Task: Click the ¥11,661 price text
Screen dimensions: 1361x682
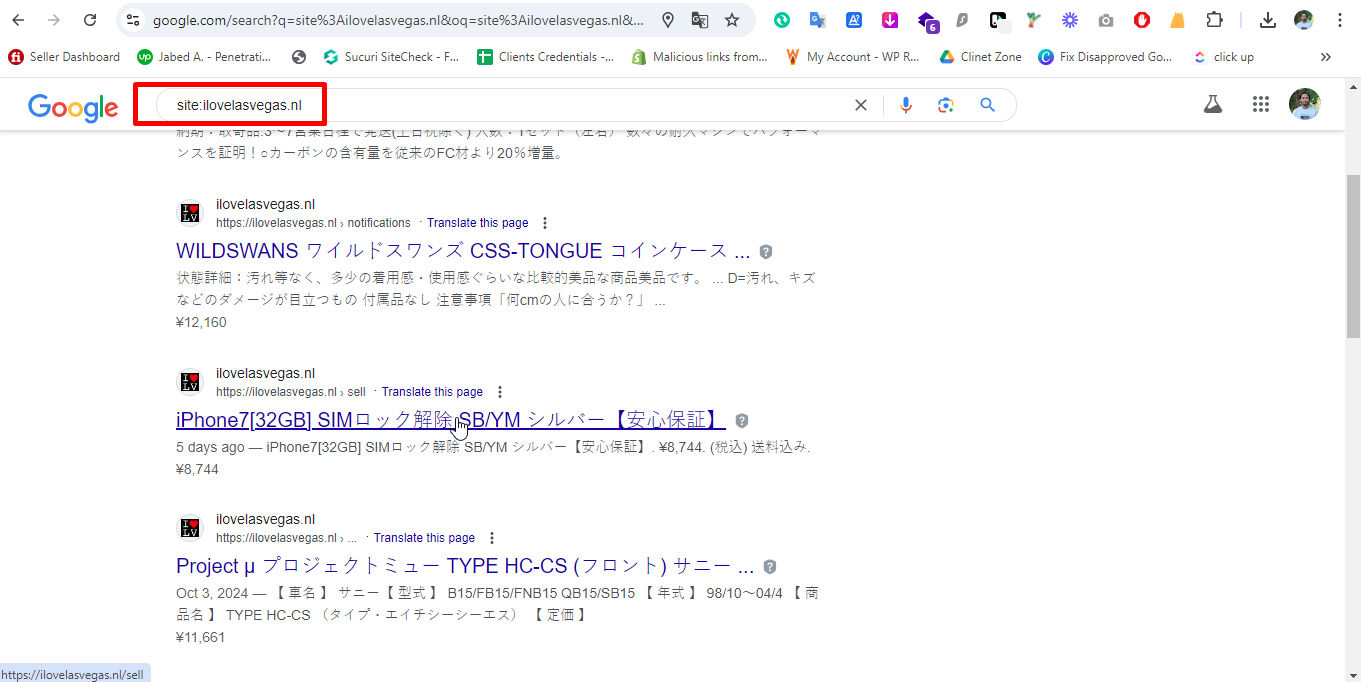Action: click(200, 637)
